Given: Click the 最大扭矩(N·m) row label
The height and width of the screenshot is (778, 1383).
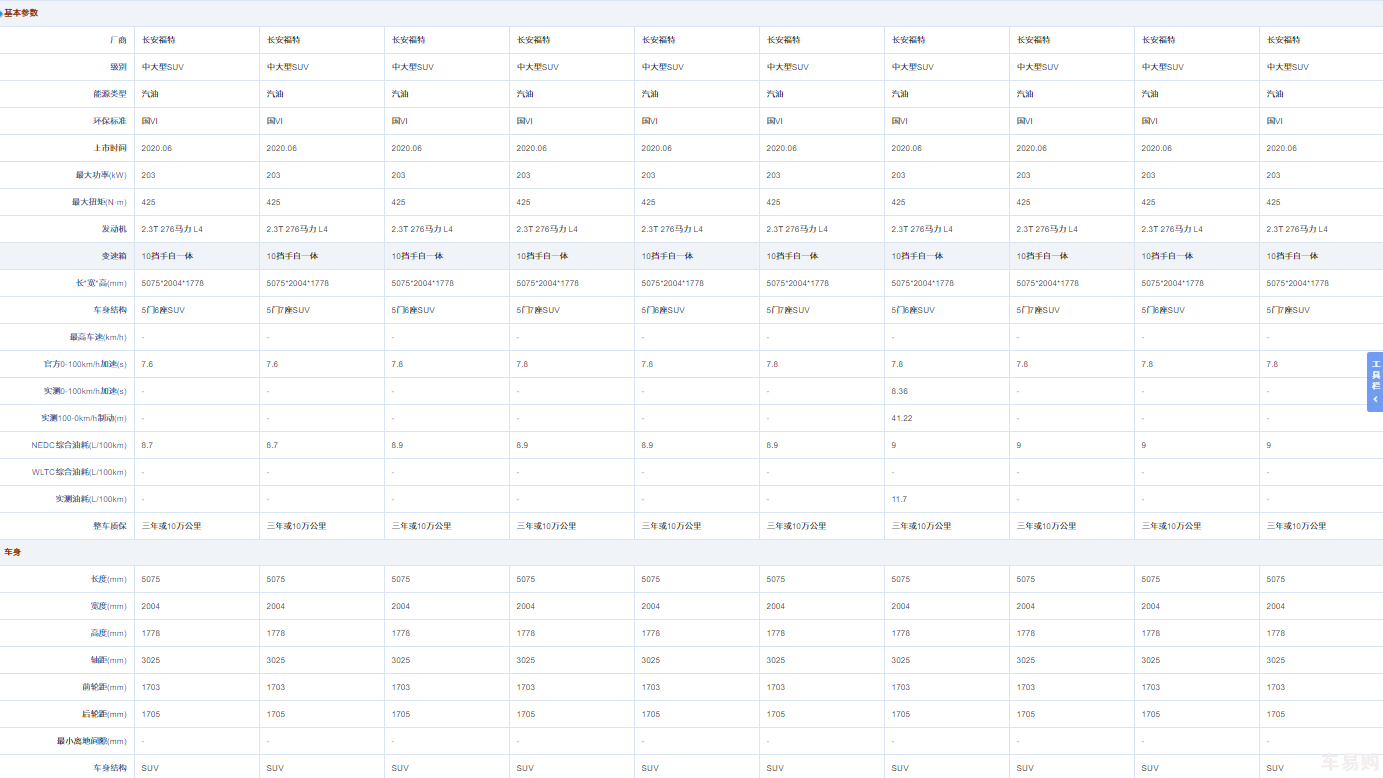Looking at the screenshot, I should tap(99, 202).
